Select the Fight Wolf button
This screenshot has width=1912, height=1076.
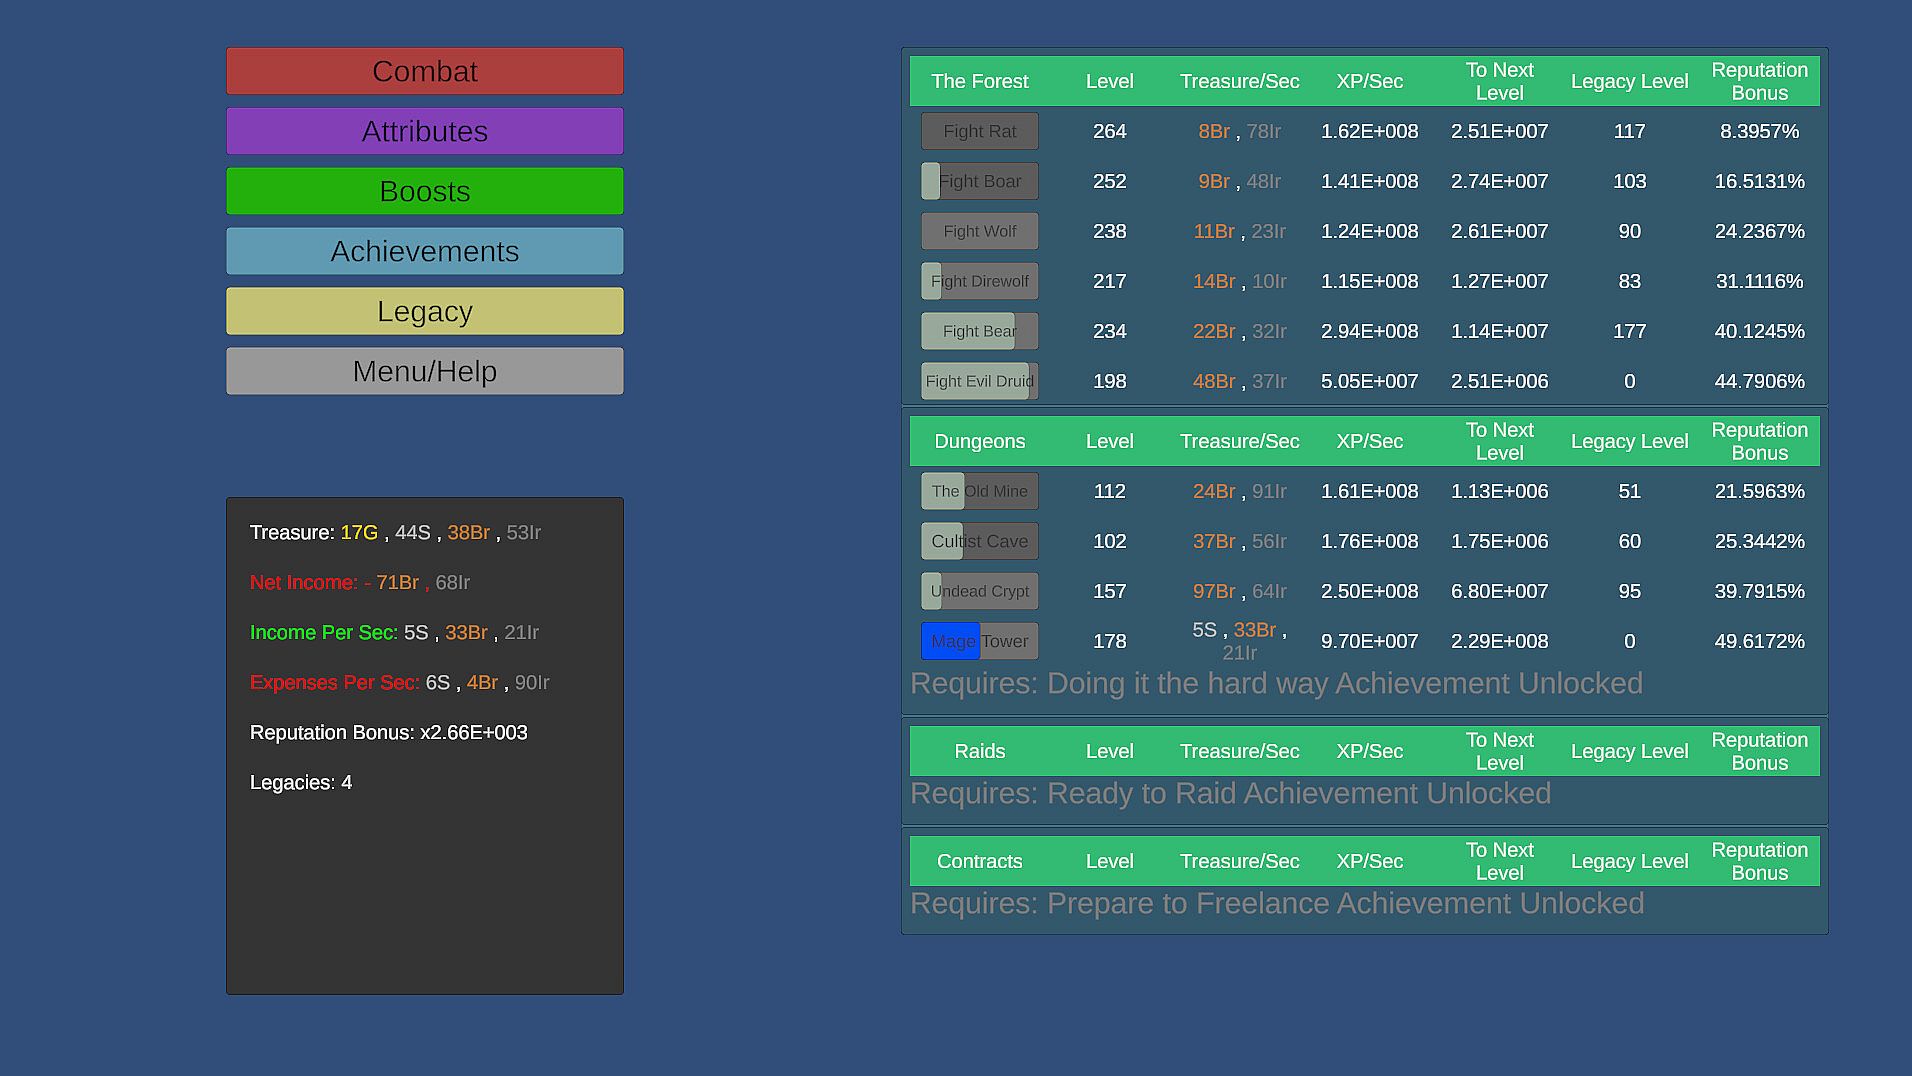[979, 231]
